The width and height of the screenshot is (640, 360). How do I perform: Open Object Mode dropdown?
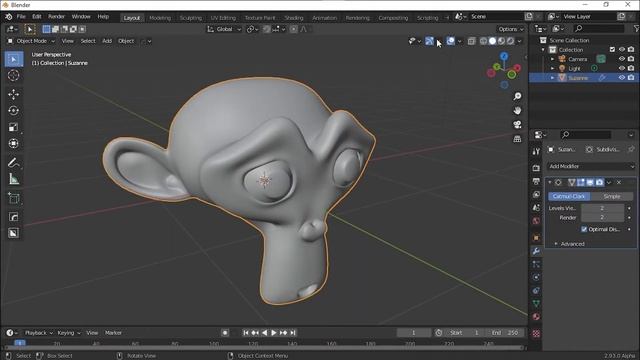31,41
